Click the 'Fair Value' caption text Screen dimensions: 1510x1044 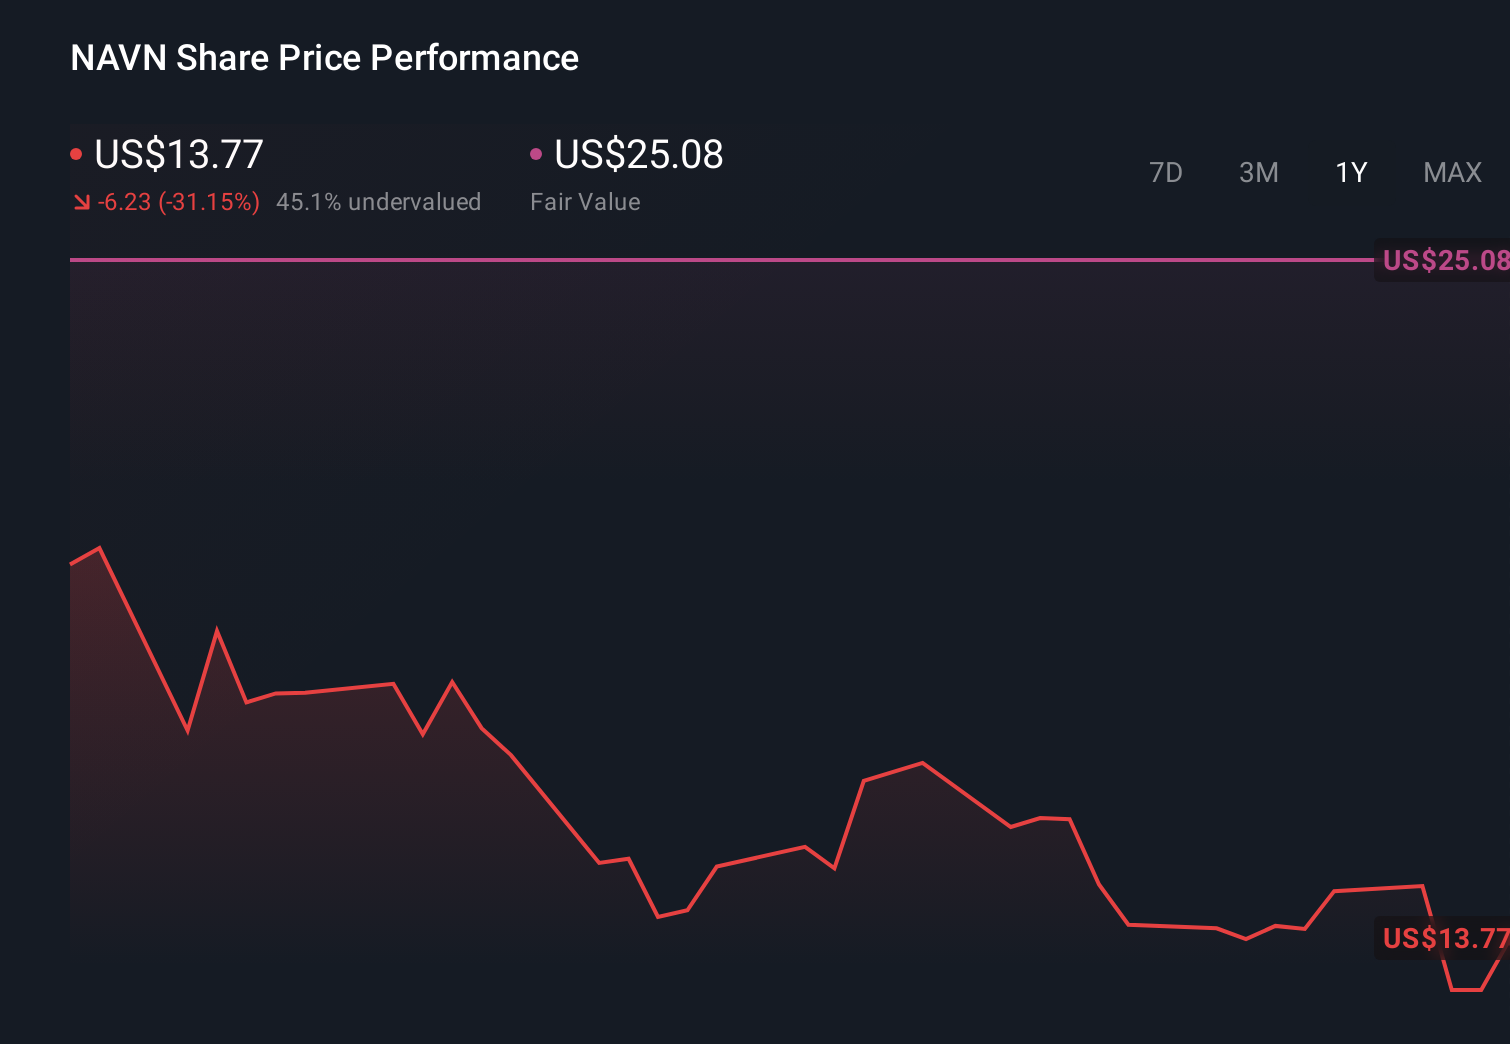[x=584, y=201]
